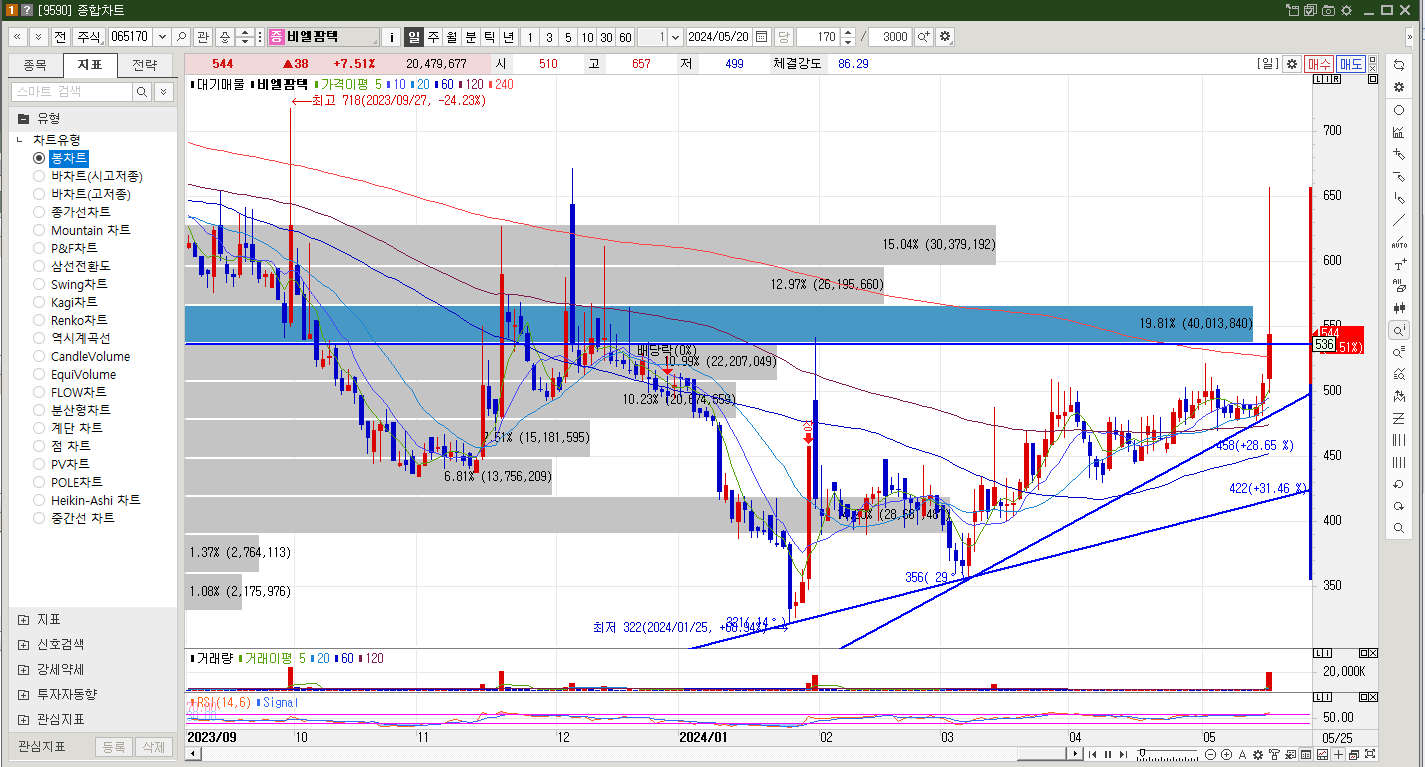Viewport: 1425px width, 767px height.
Task: Expand smart search options chevron
Action: coord(164,92)
